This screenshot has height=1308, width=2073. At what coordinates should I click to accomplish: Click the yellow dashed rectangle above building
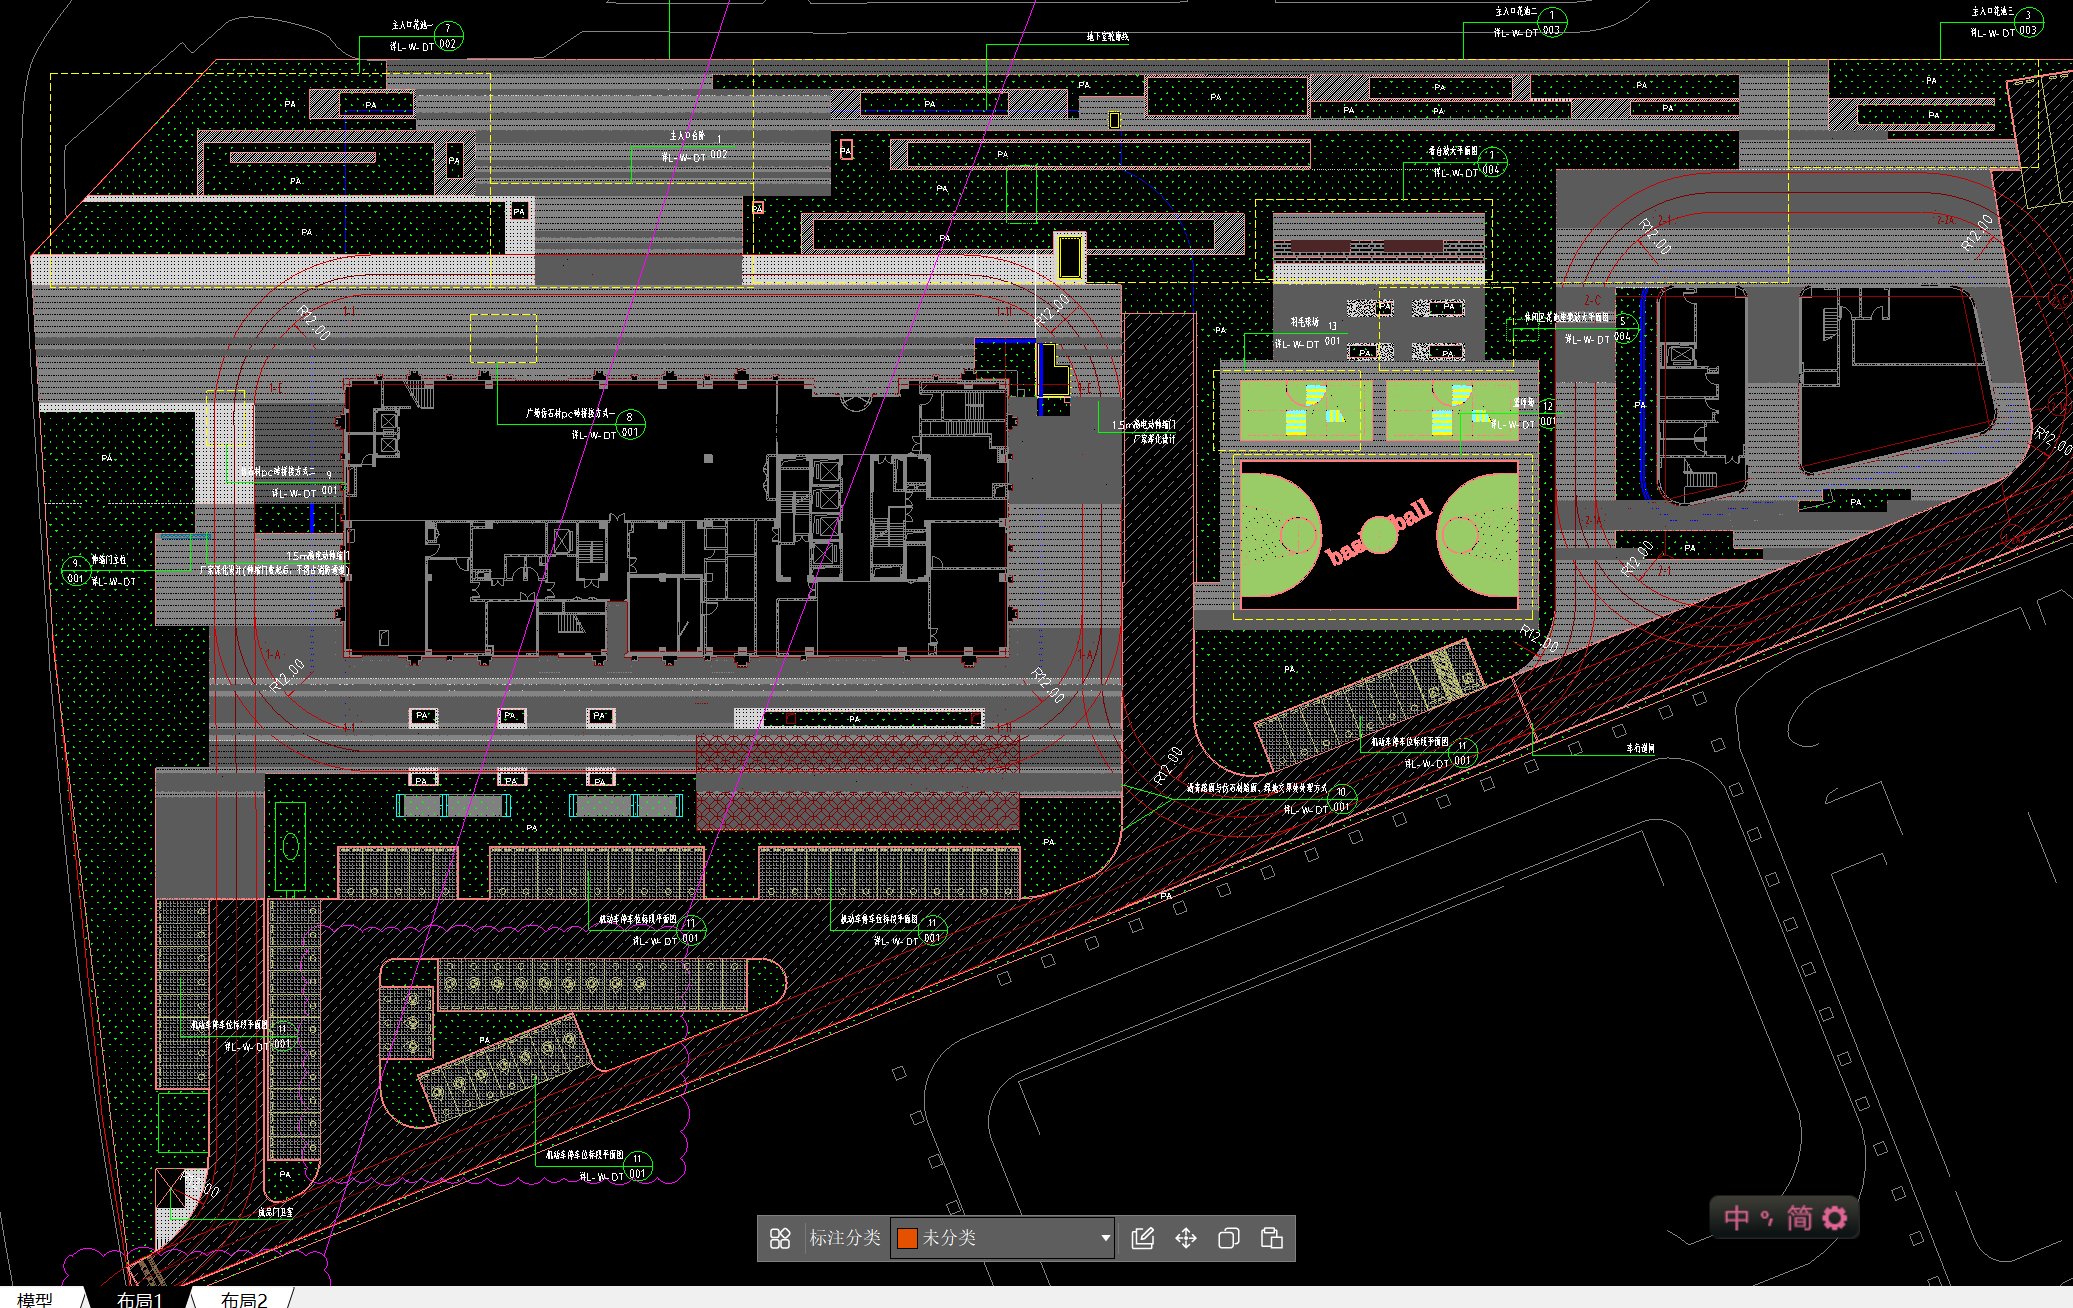tap(503, 338)
